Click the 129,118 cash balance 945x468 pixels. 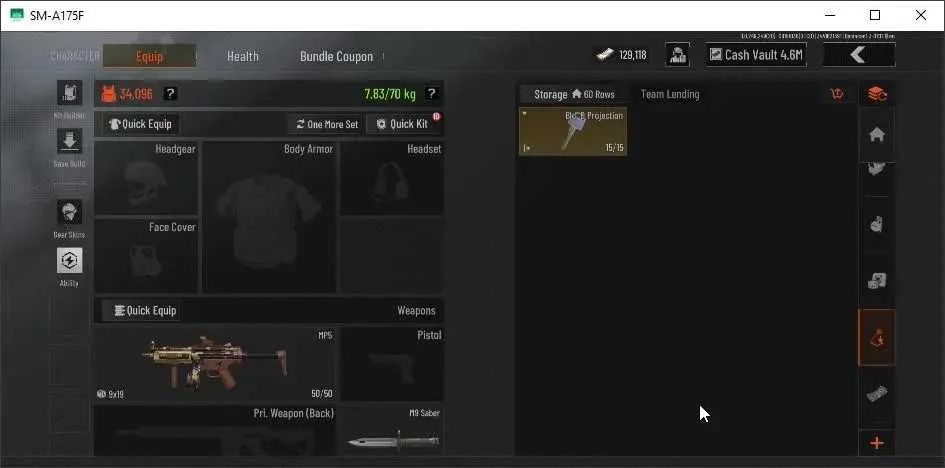click(633, 55)
